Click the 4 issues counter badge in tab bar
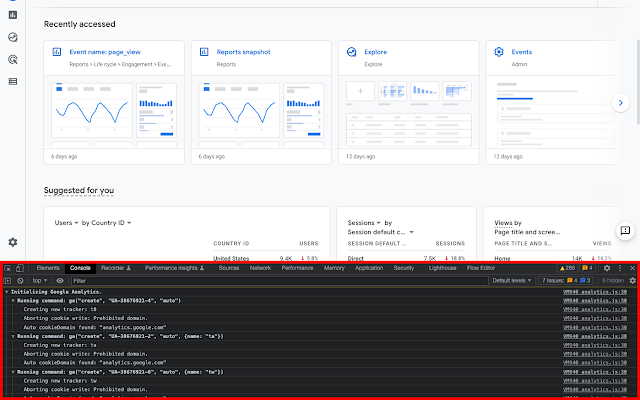 [x=587, y=268]
